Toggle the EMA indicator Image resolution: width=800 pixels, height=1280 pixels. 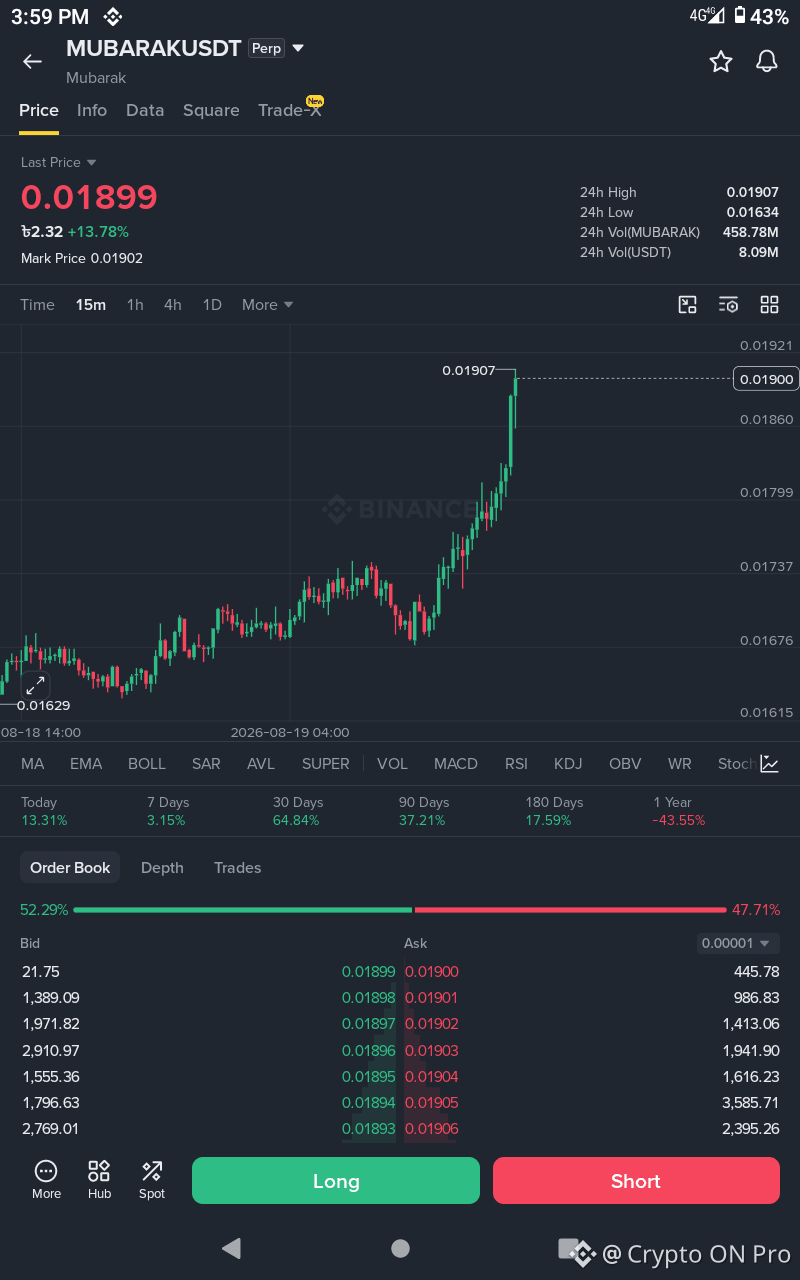(86, 764)
